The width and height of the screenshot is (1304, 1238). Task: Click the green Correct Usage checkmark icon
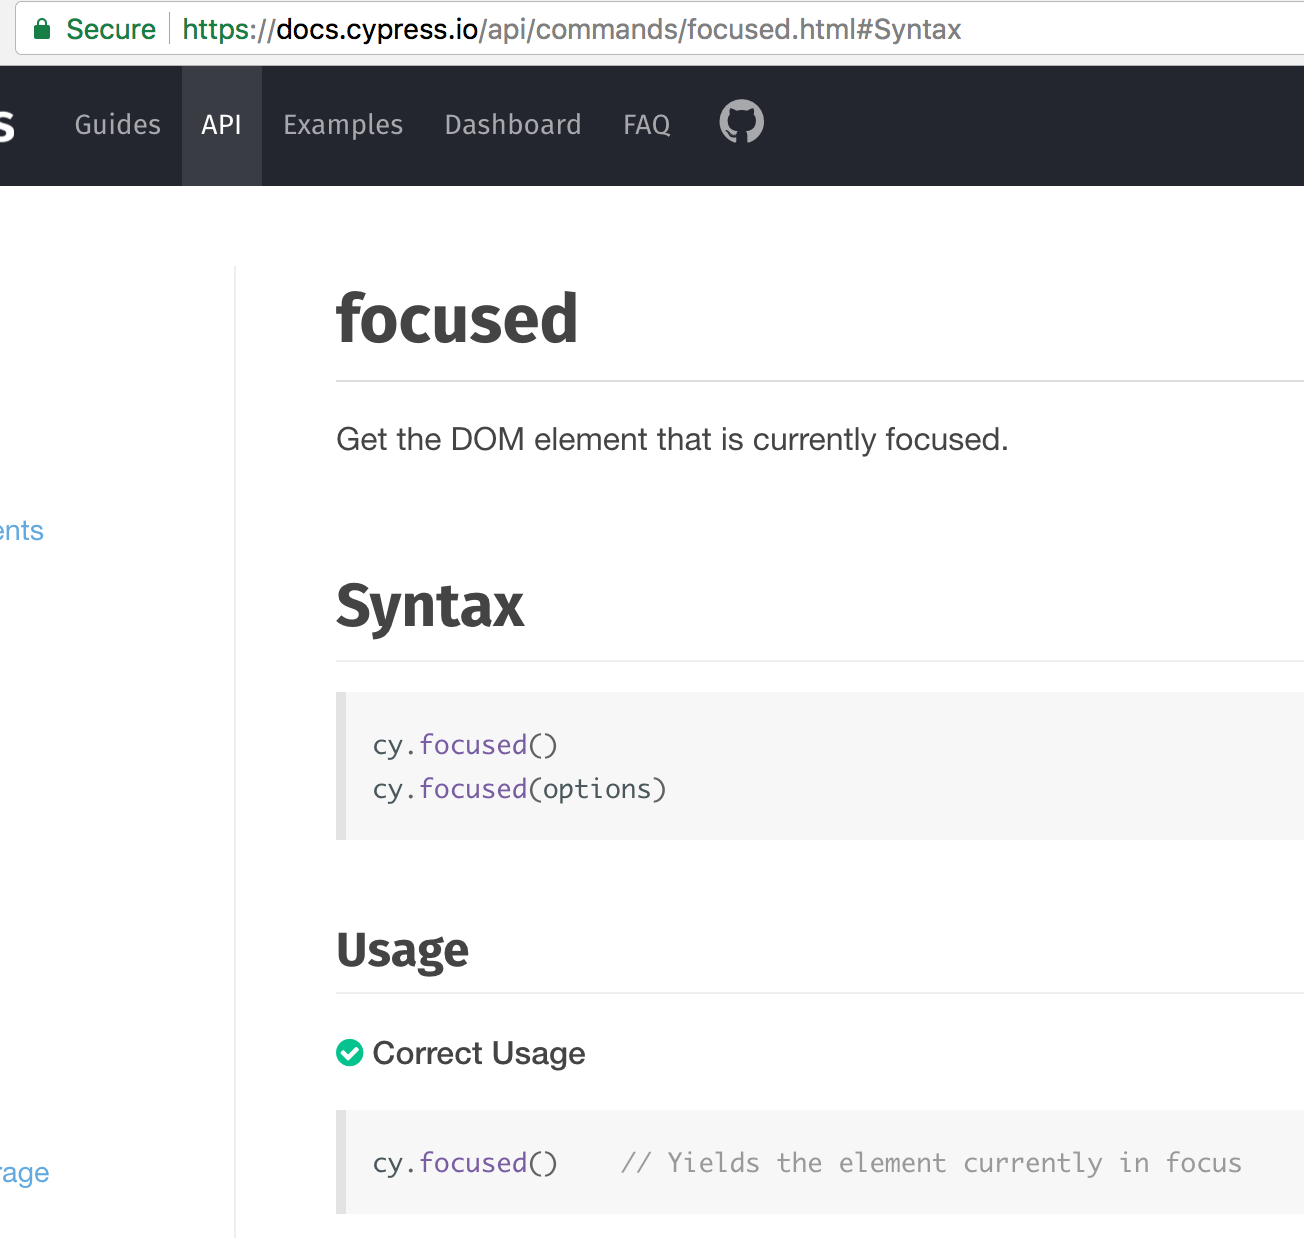(349, 1053)
